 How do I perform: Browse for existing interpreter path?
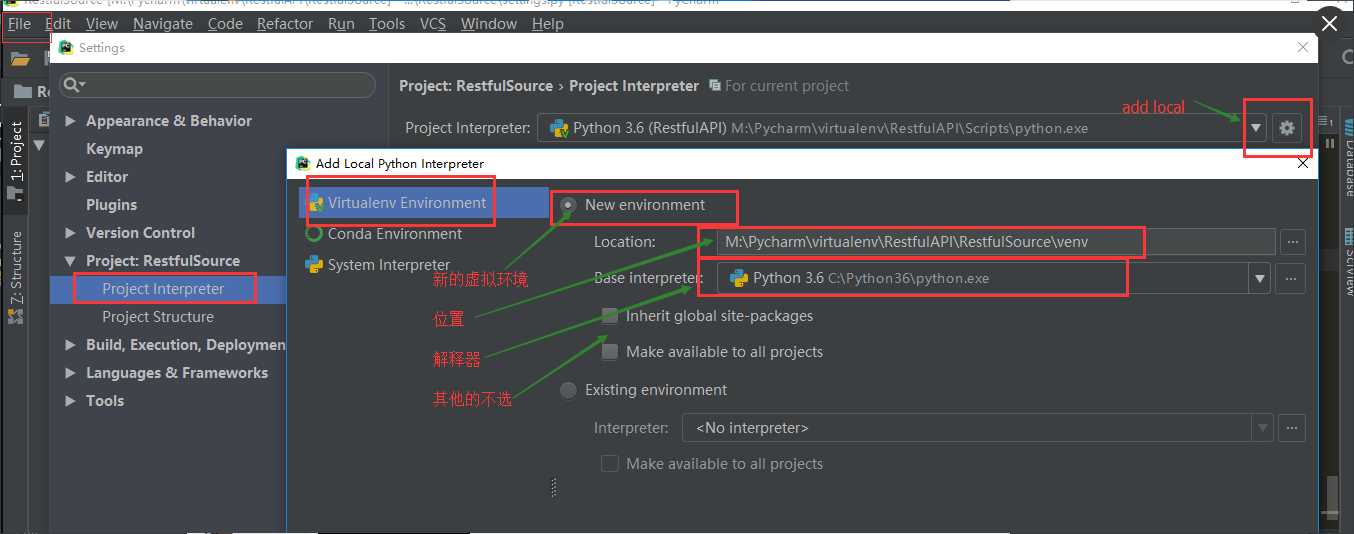1293,428
